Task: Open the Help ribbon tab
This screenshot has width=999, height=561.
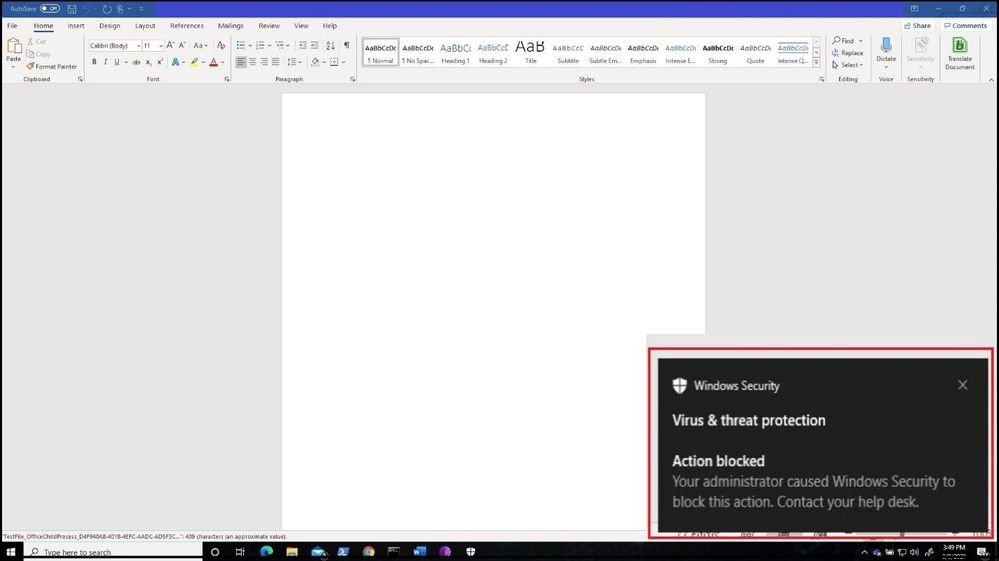Action: click(329, 26)
